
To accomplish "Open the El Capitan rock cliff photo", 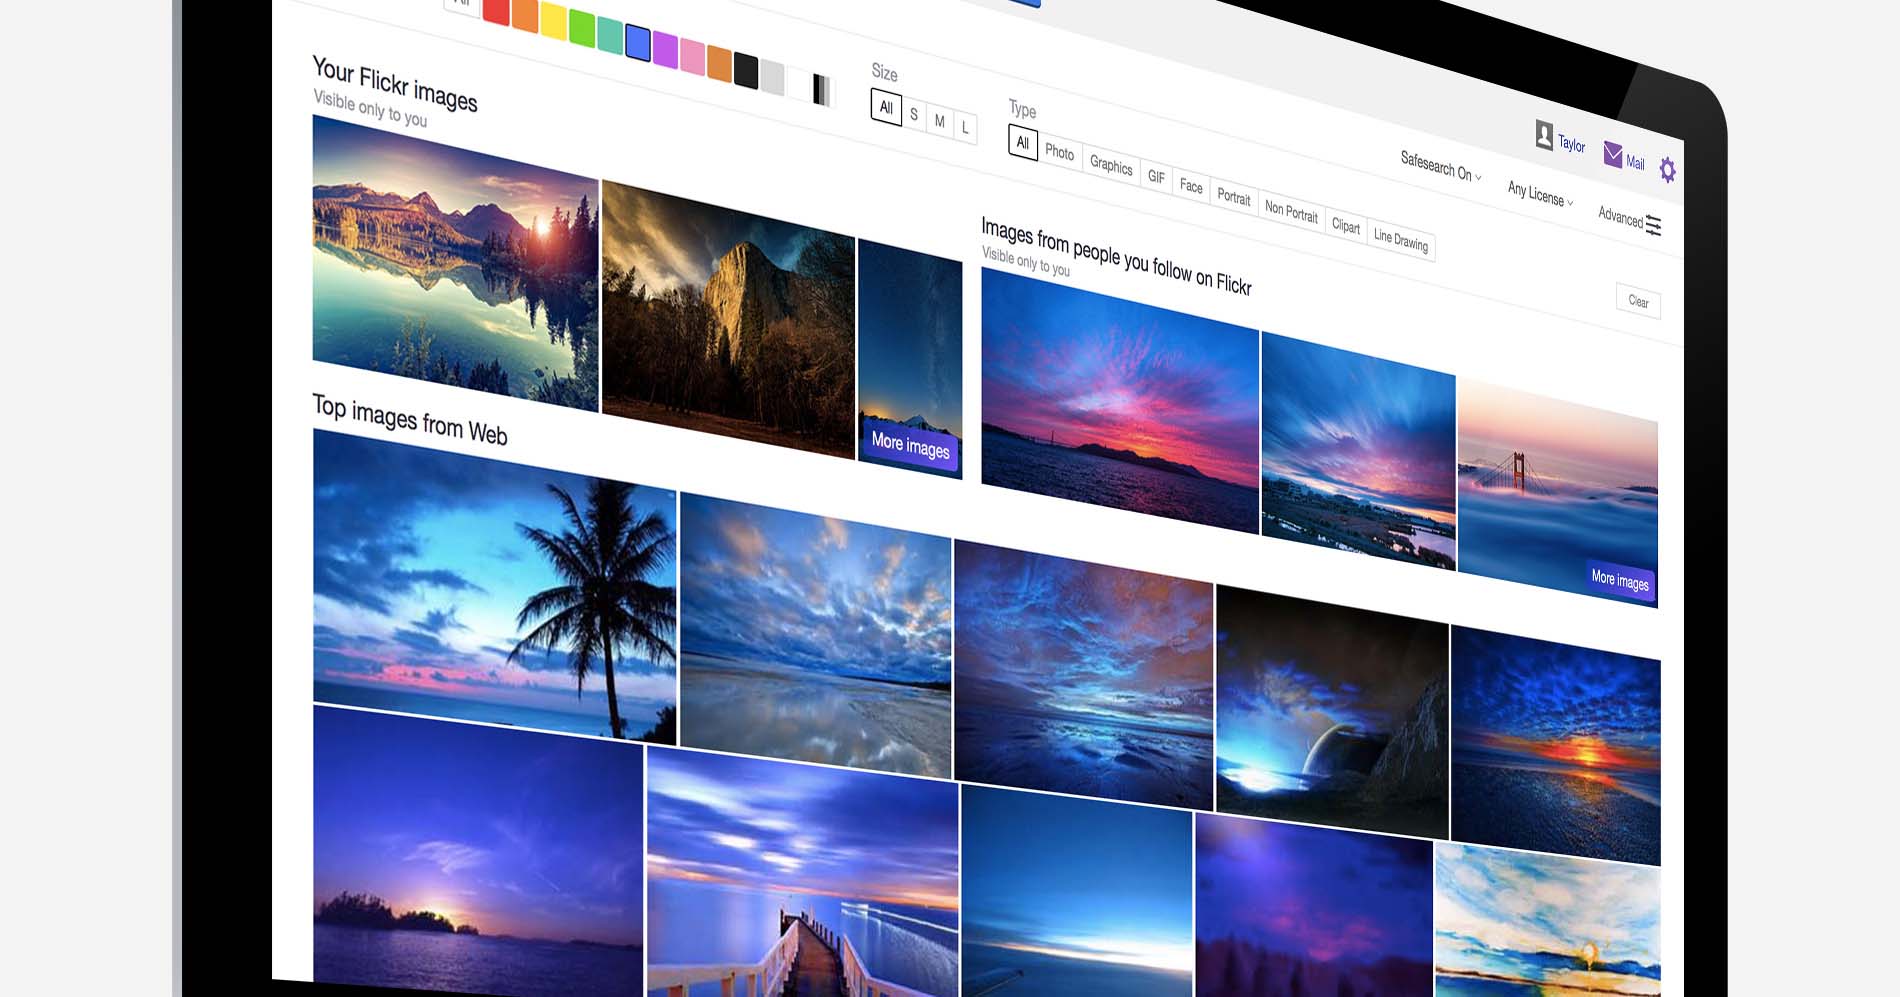I will pyautogui.click(x=728, y=320).
